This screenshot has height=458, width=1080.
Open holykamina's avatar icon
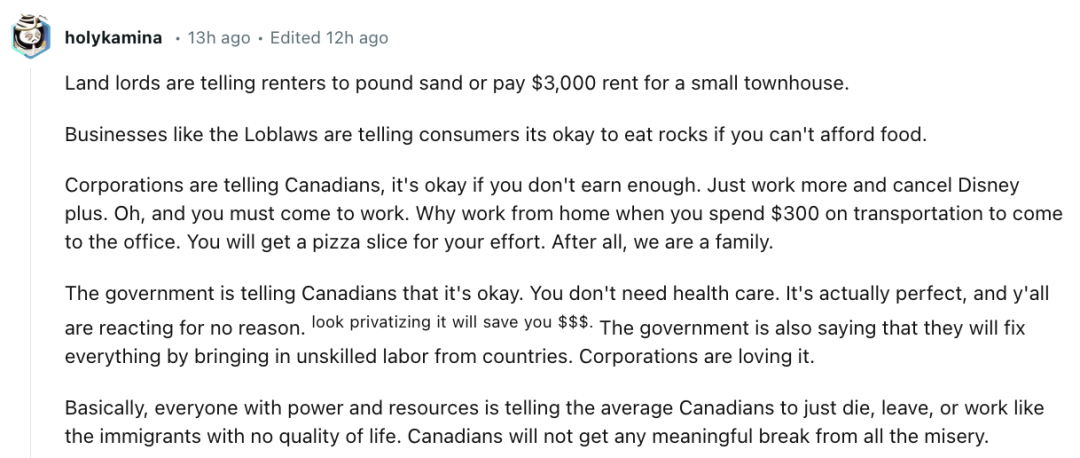coord(31,37)
